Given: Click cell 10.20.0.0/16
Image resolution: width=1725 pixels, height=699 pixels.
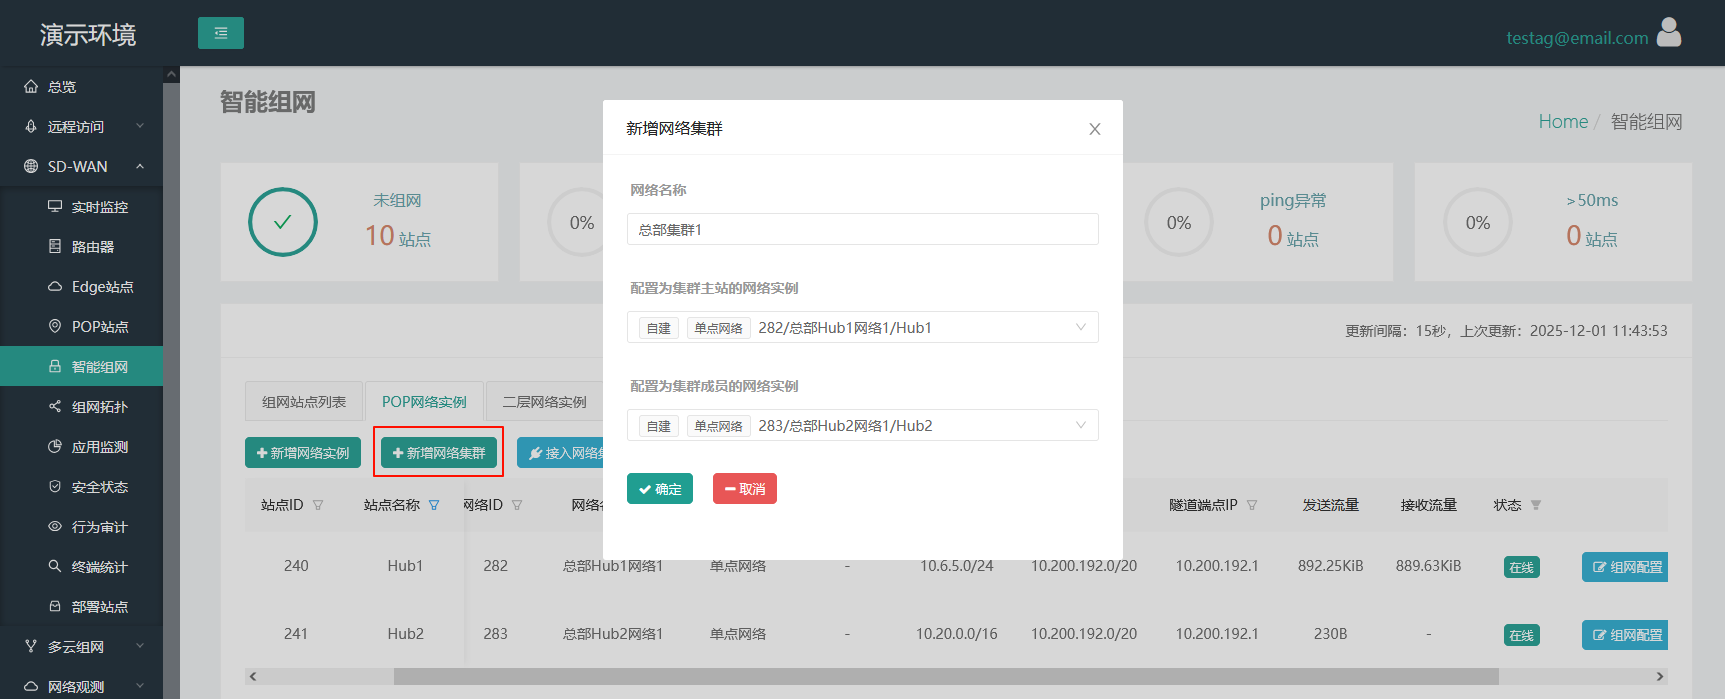Looking at the screenshot, I should (957, 634).
